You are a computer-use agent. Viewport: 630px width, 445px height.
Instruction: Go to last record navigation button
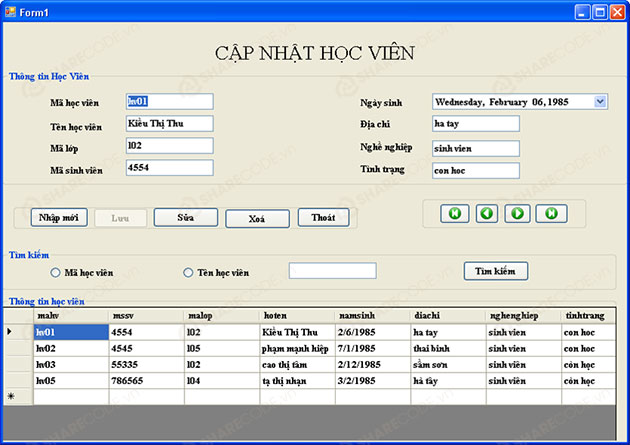[550, 213]
